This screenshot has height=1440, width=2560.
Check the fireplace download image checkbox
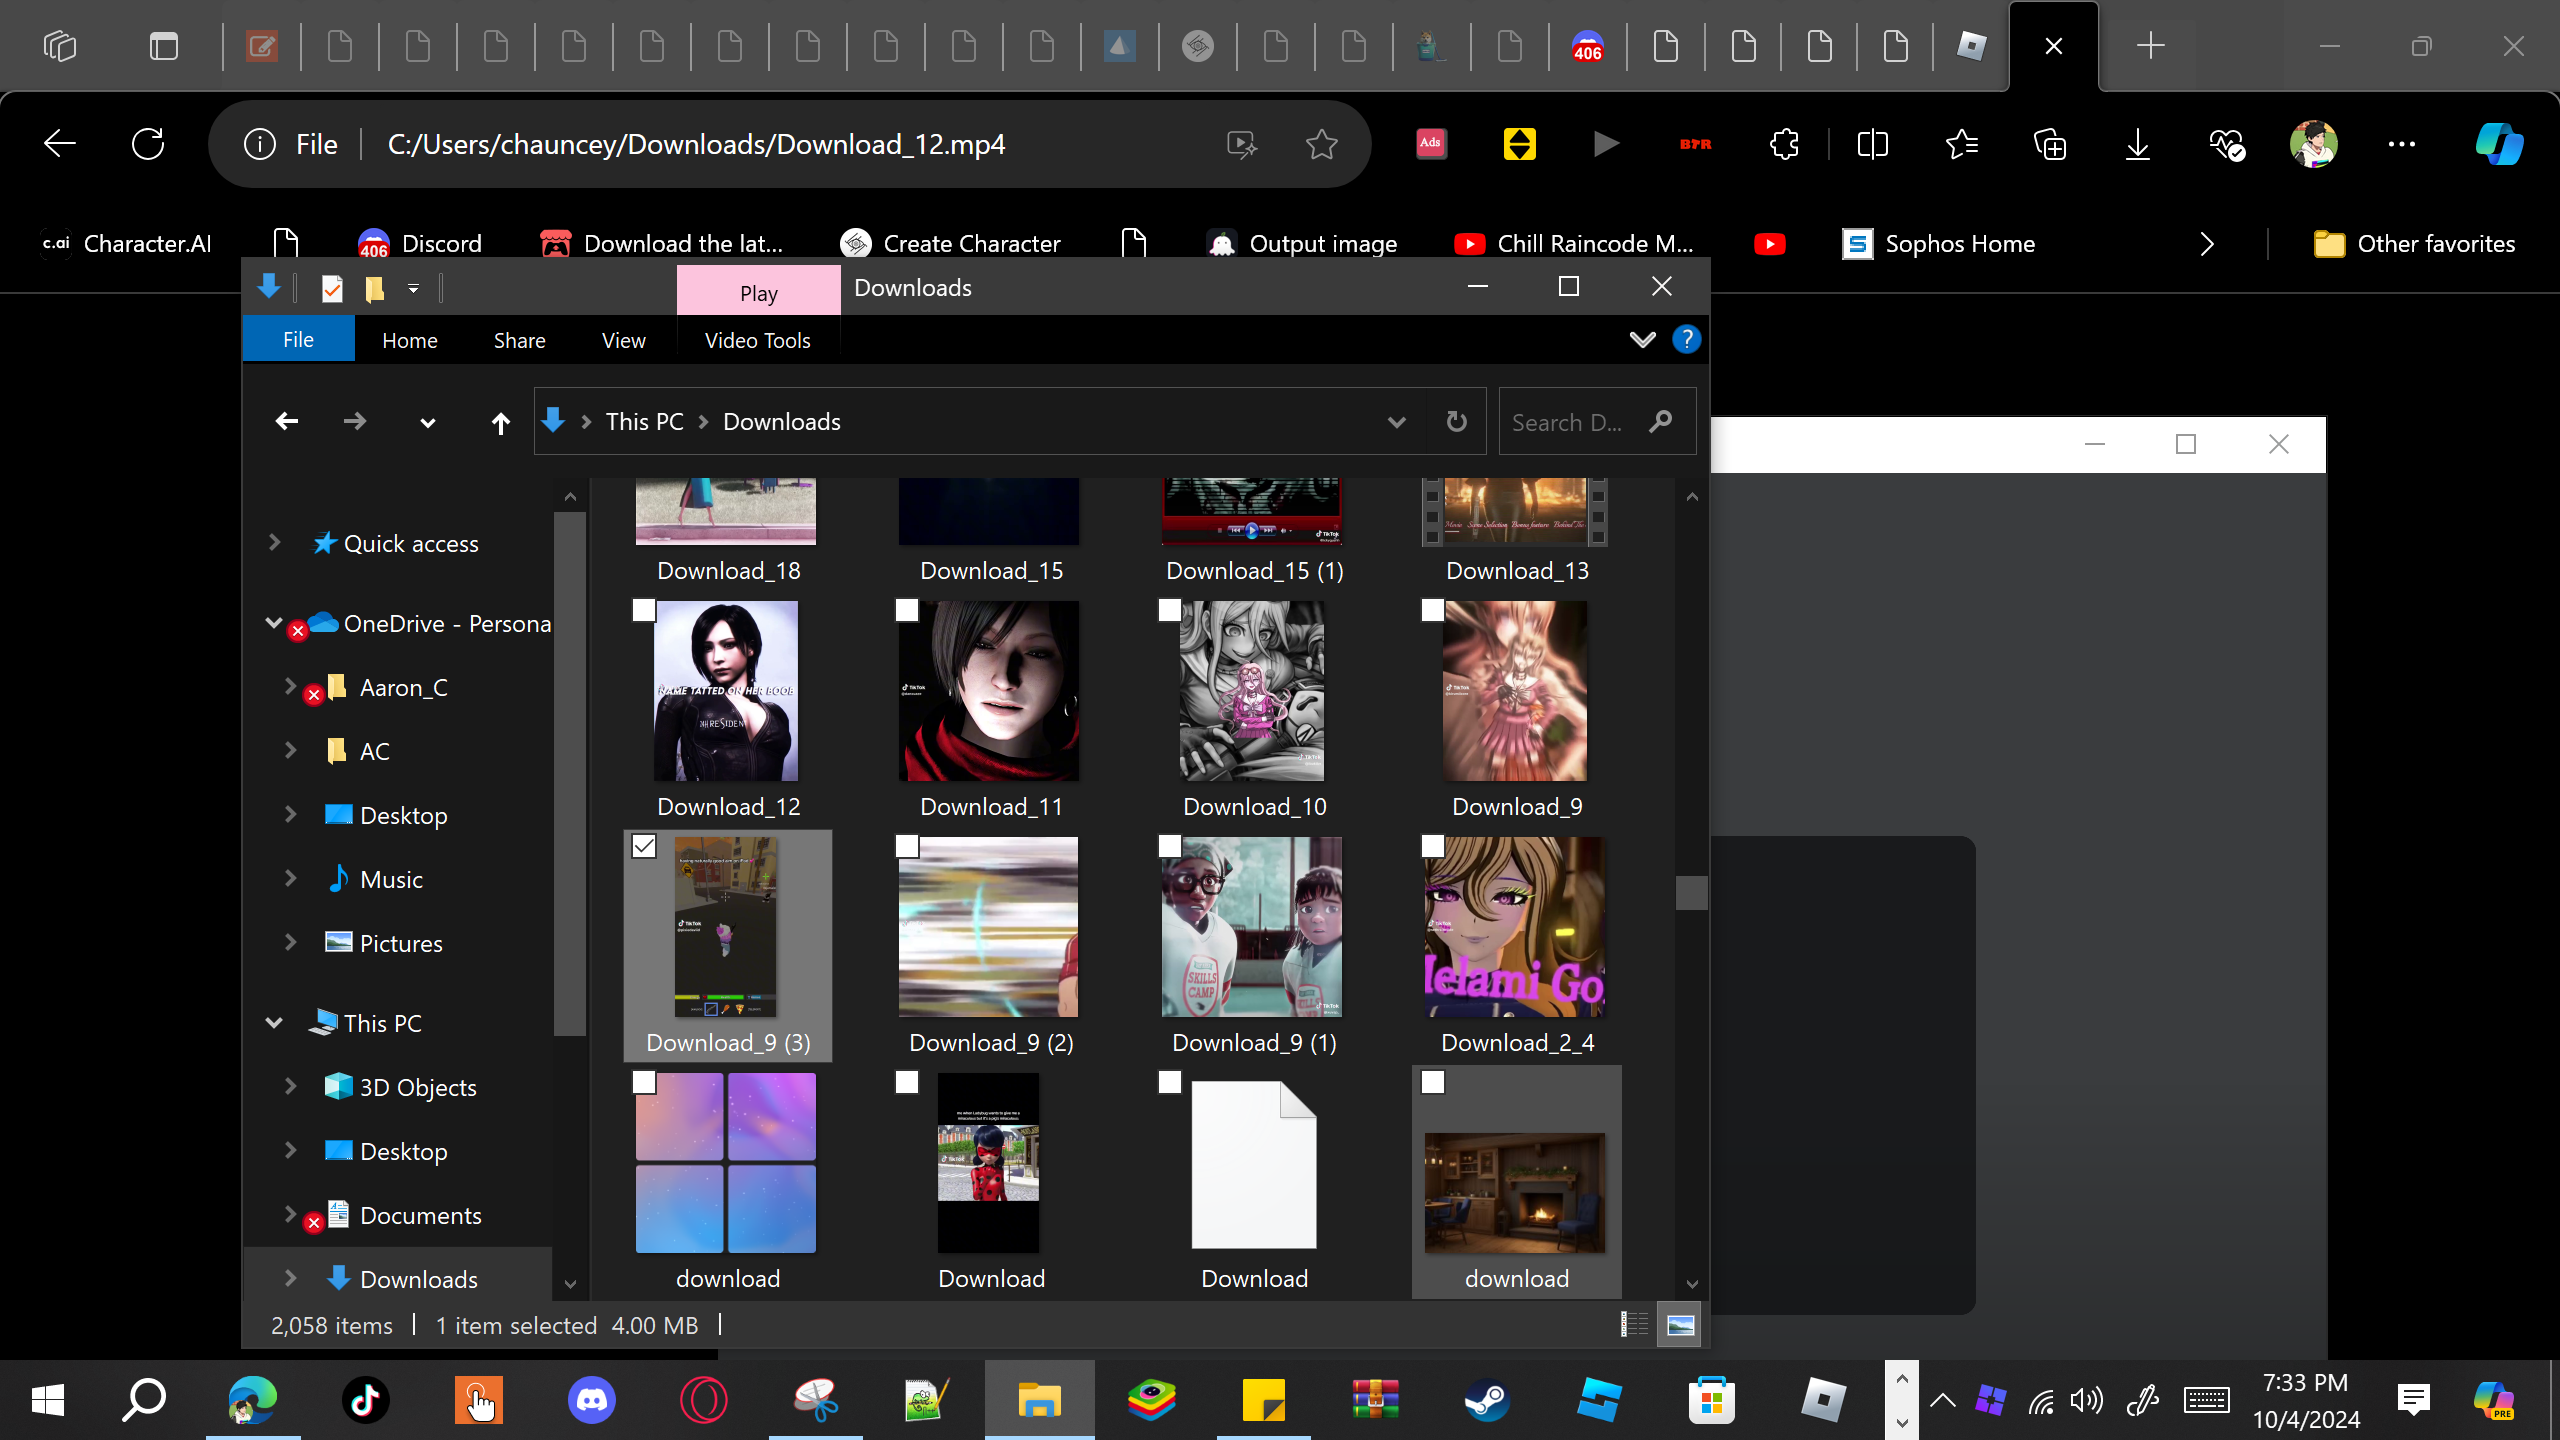click(1433, 1083)
